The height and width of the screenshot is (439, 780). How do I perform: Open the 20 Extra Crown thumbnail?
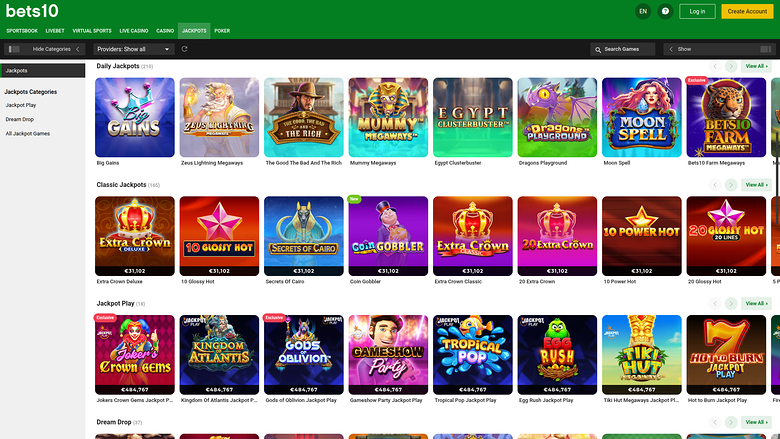(x=558, y=236)
